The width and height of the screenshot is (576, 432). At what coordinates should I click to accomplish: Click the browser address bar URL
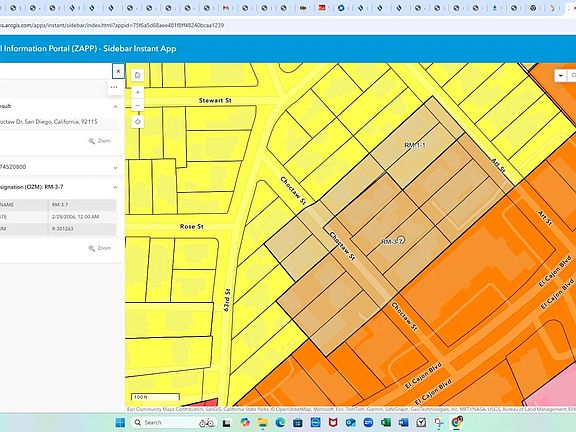112,25
